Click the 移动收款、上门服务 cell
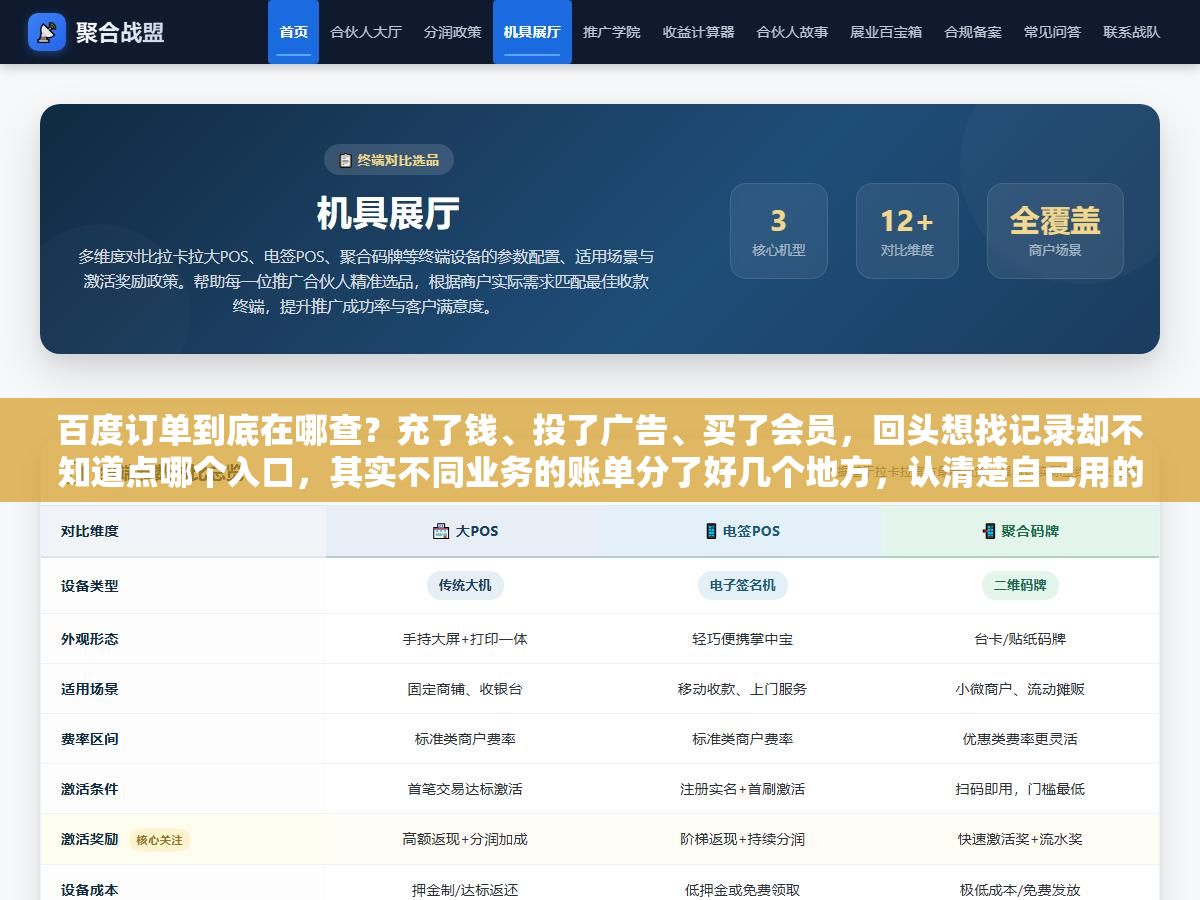 pyautogui.click(x=743, y=689)
